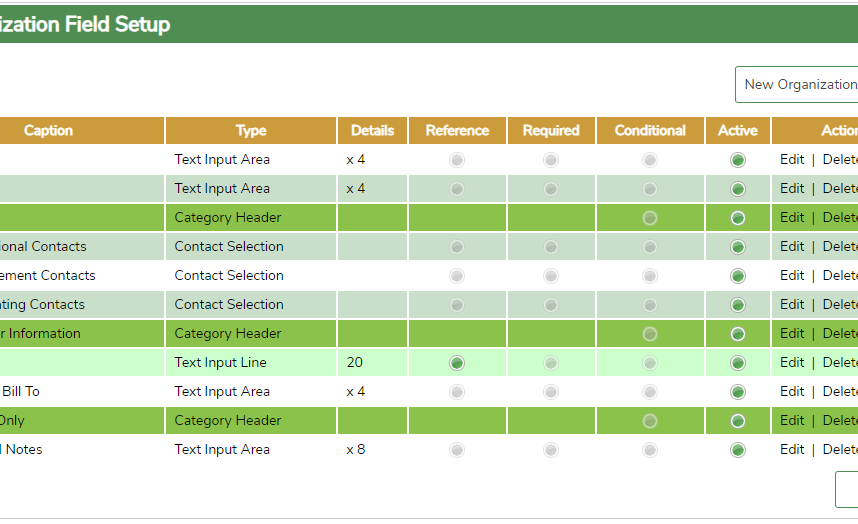Click the Required column header

551,130
